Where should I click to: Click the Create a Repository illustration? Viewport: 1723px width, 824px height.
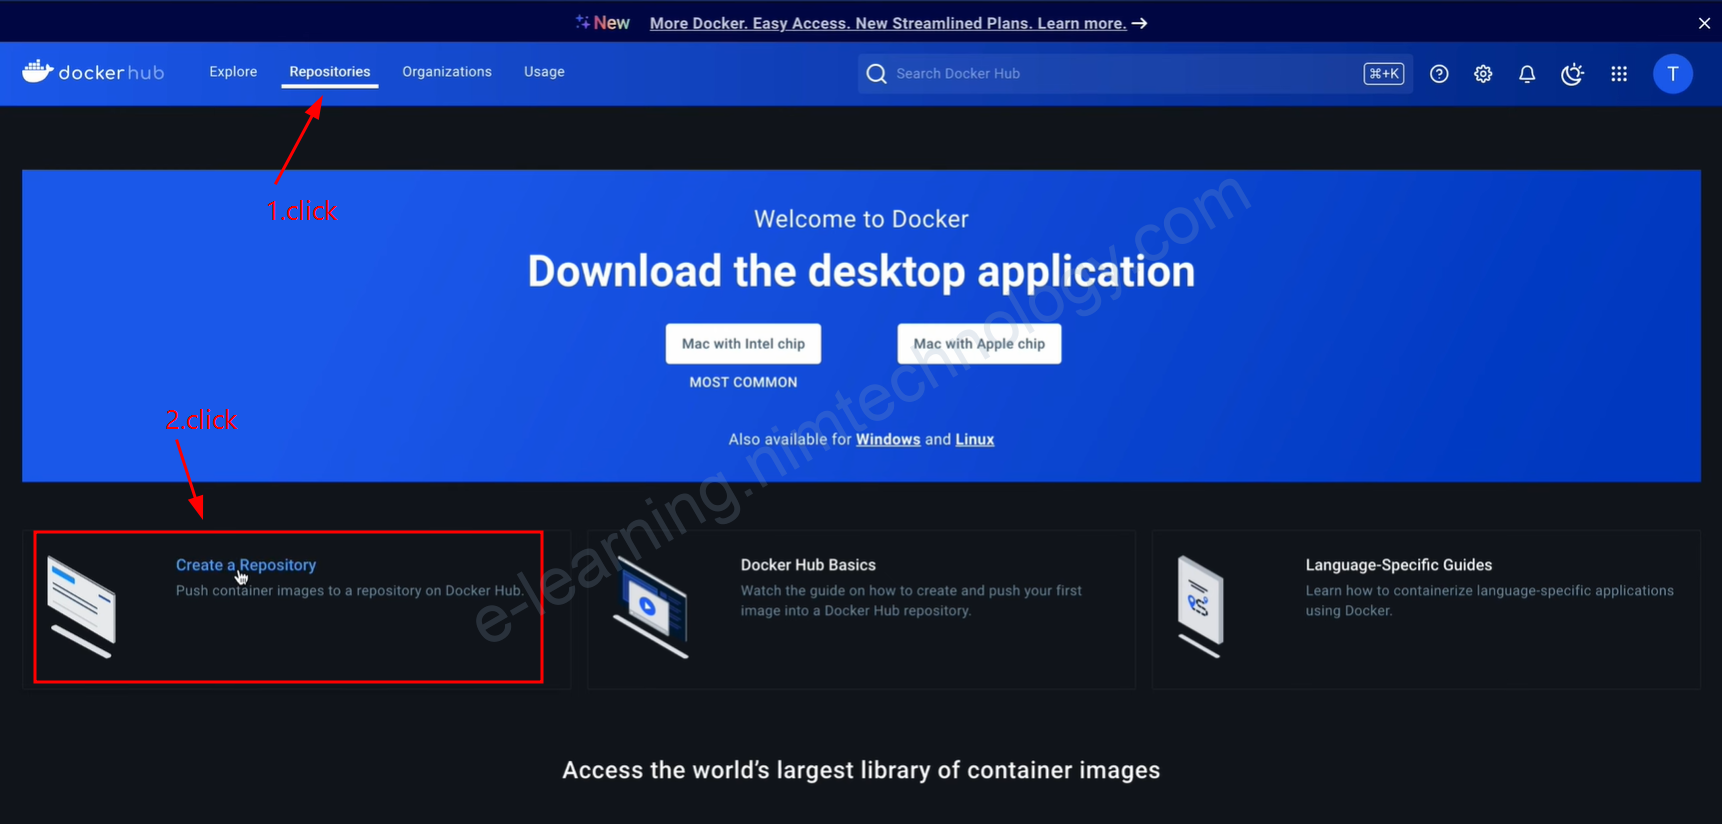(82, 607)
